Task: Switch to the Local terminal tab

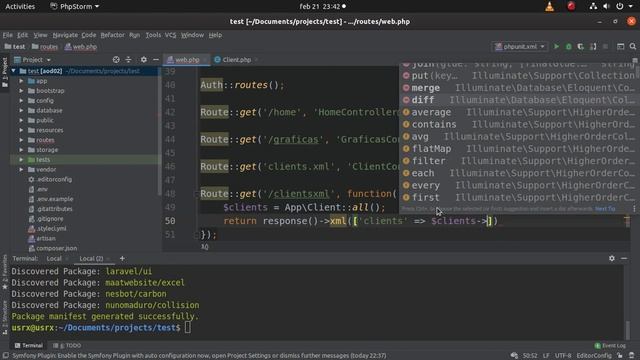Action: click(54, 258)
